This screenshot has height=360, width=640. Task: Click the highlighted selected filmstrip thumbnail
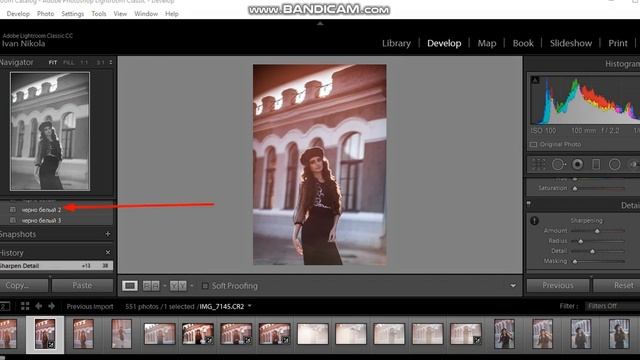[45, 334]
